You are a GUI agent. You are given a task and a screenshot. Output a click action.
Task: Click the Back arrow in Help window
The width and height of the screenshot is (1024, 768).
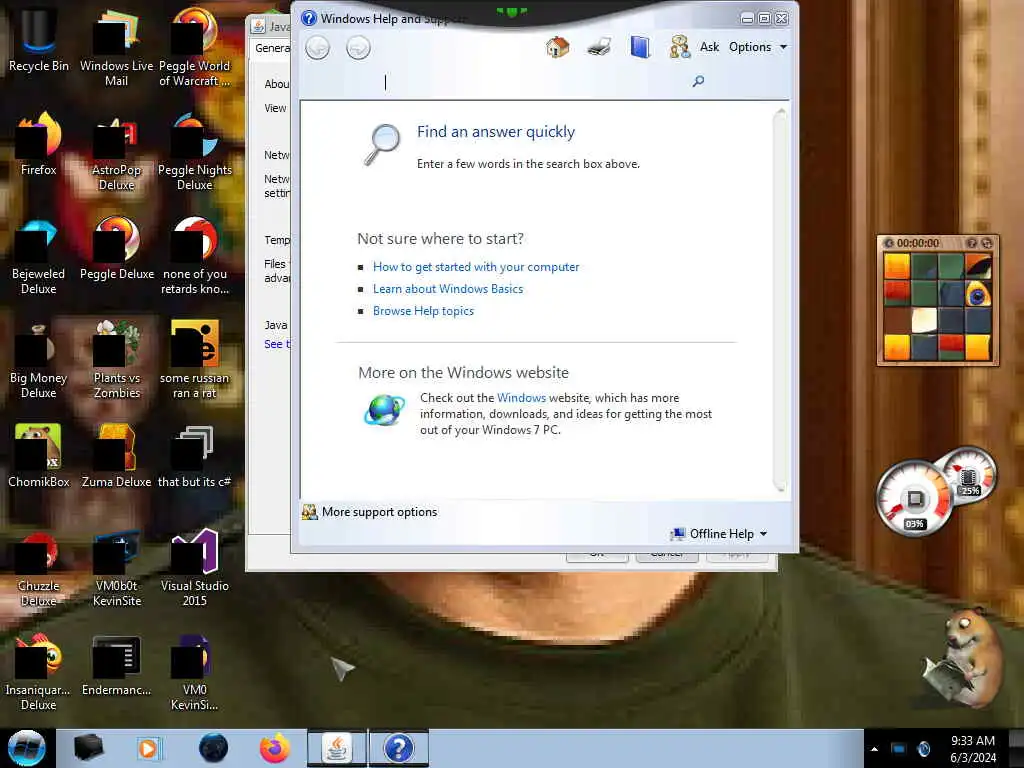(318, 48)
